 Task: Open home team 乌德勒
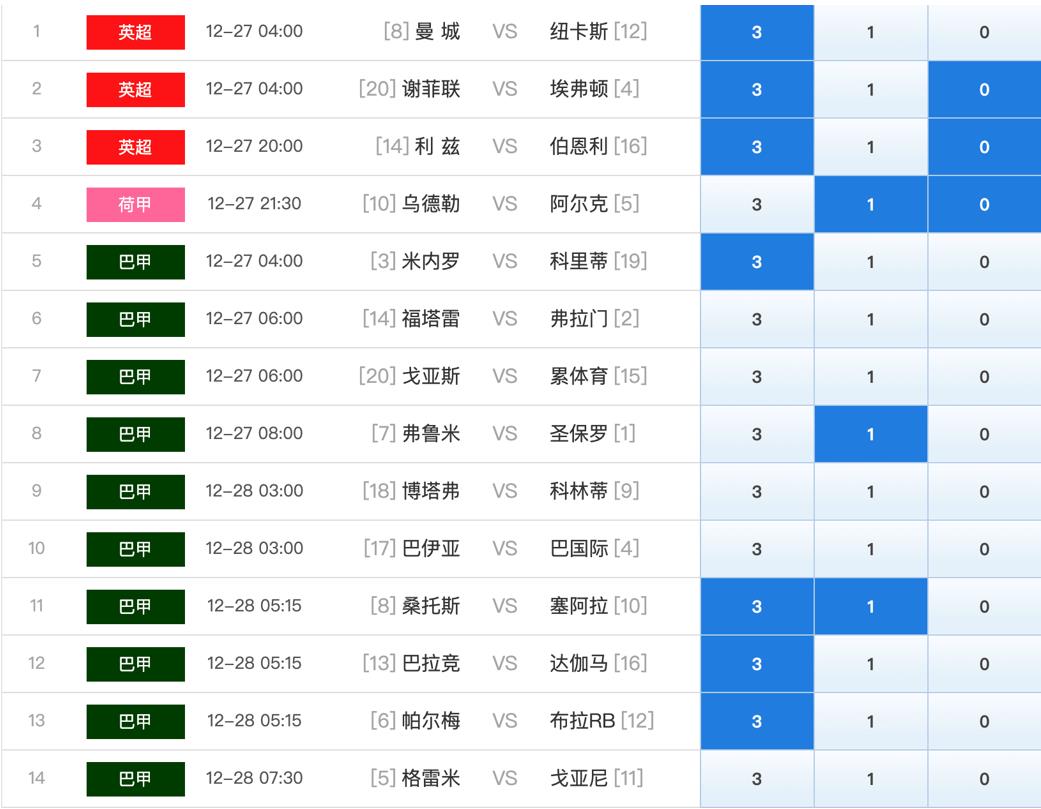[430, 204]
